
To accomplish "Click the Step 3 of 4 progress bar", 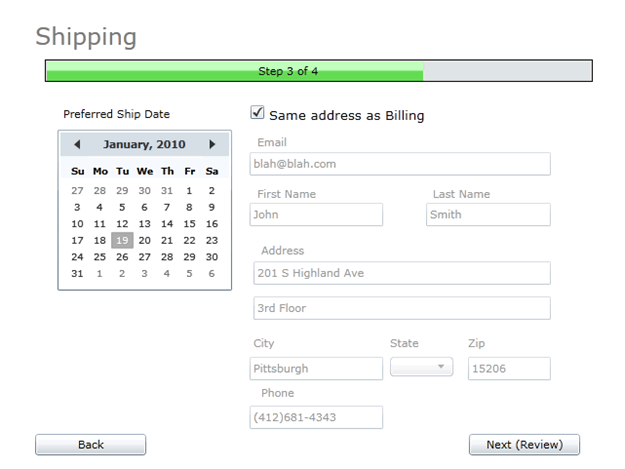I will pyautogui.click(x=318, y=71).
